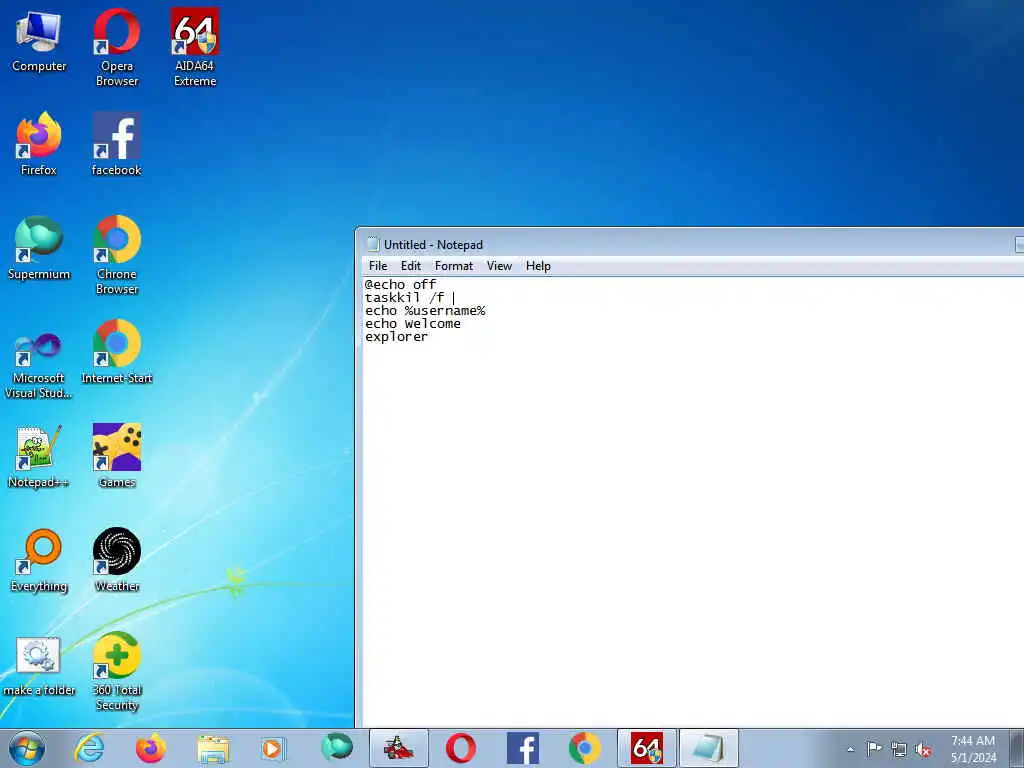1024x768 pixels.
Task: Open Notepad's File menu
Action: 377,266
